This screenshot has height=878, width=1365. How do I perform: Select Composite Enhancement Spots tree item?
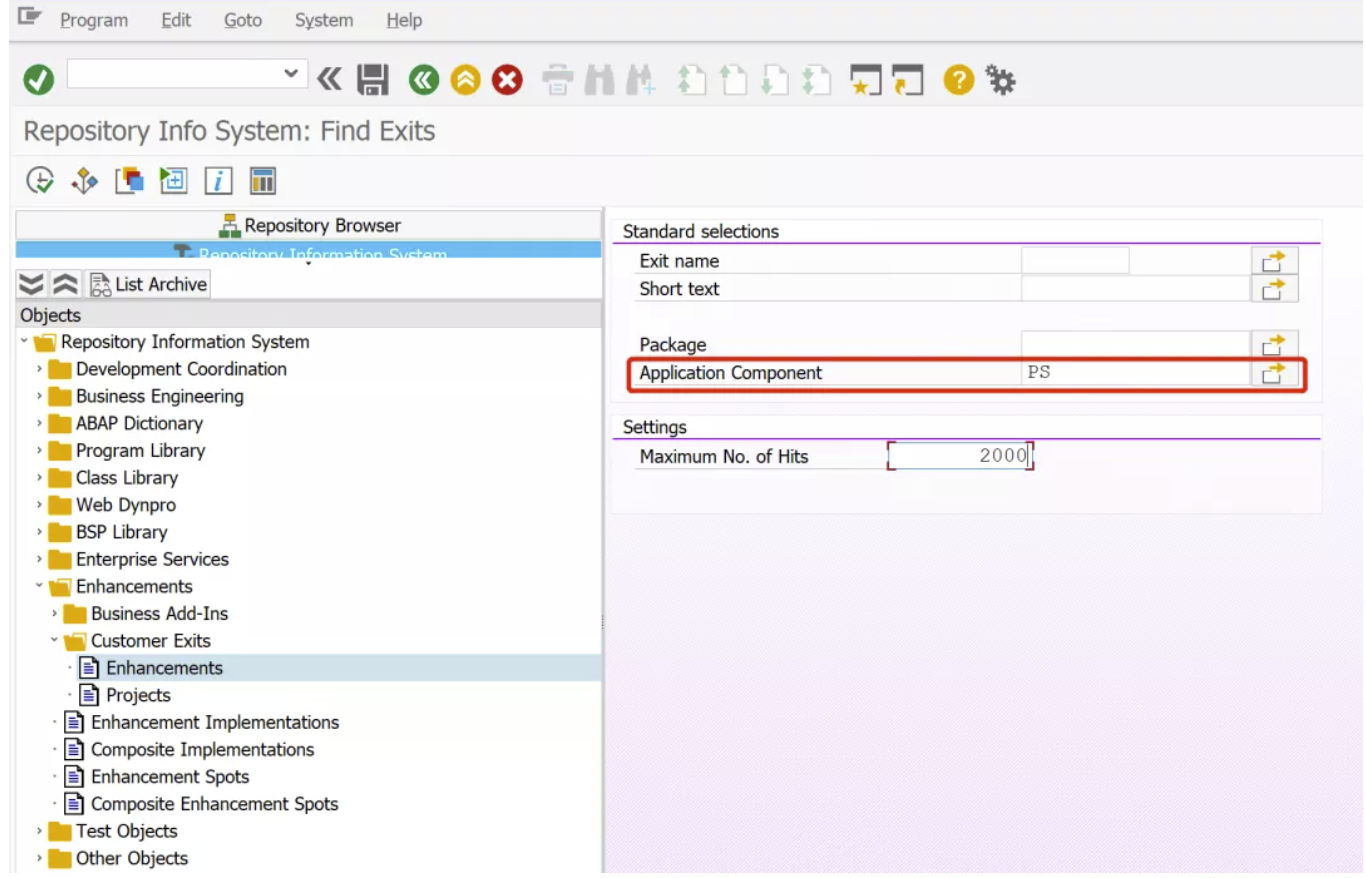(x=215, y=804)
